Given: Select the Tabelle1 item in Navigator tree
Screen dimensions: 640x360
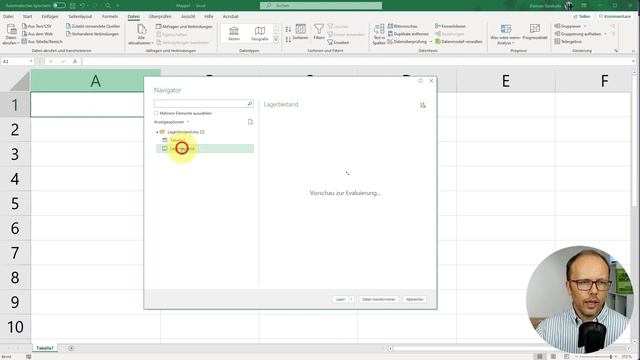Looking at the screenshot, I should (177, 140).
